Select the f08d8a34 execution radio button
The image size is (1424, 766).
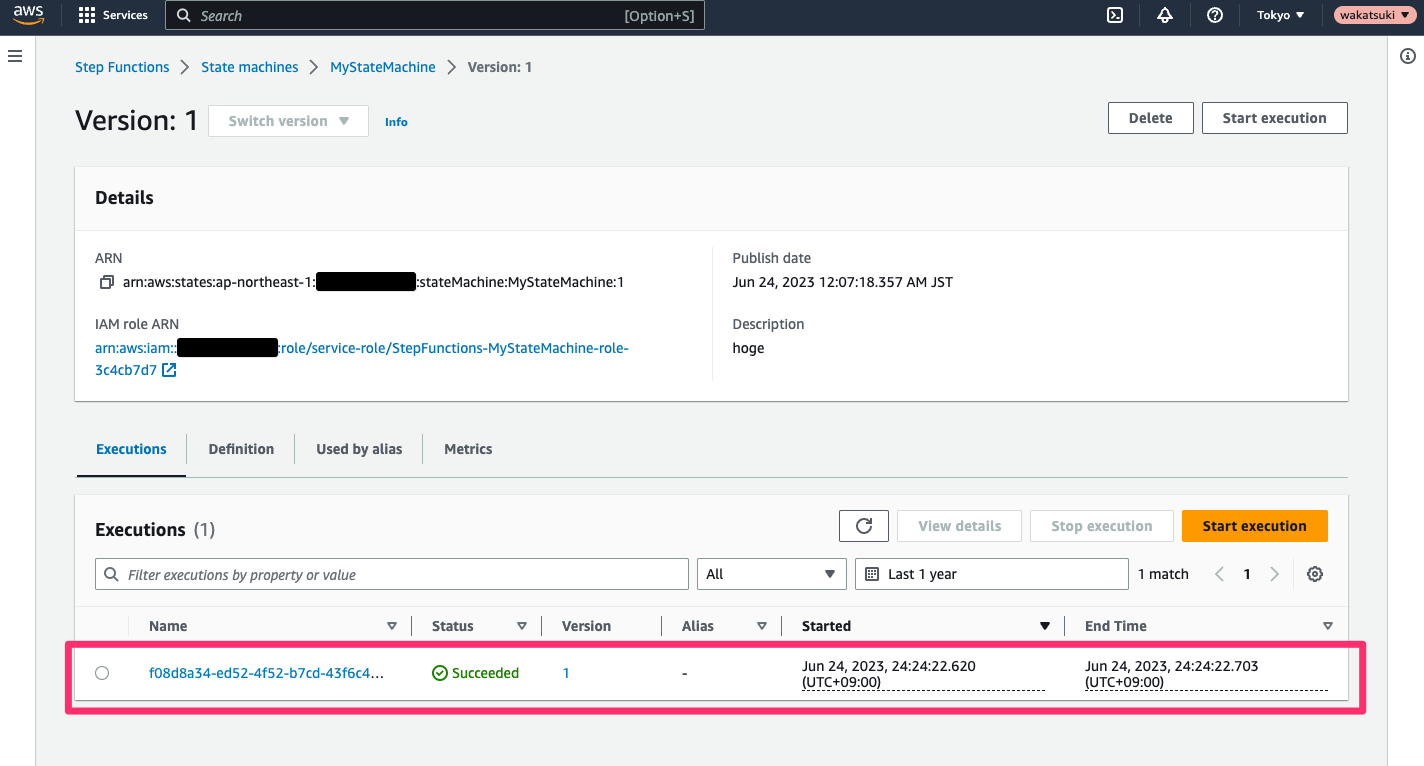tap(102, 673)
